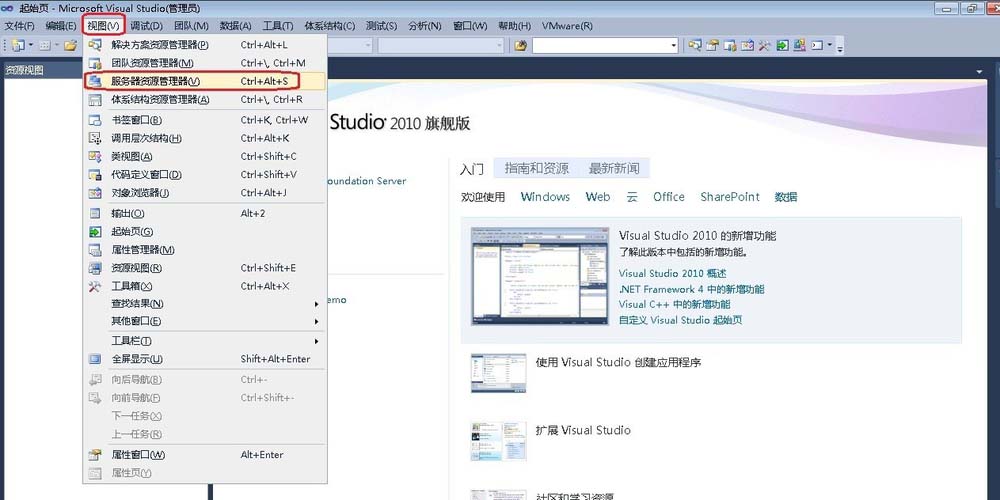Open 体系结构资源管理器 menu entry
Screen dimensions: 1000x500
point(205,99)
